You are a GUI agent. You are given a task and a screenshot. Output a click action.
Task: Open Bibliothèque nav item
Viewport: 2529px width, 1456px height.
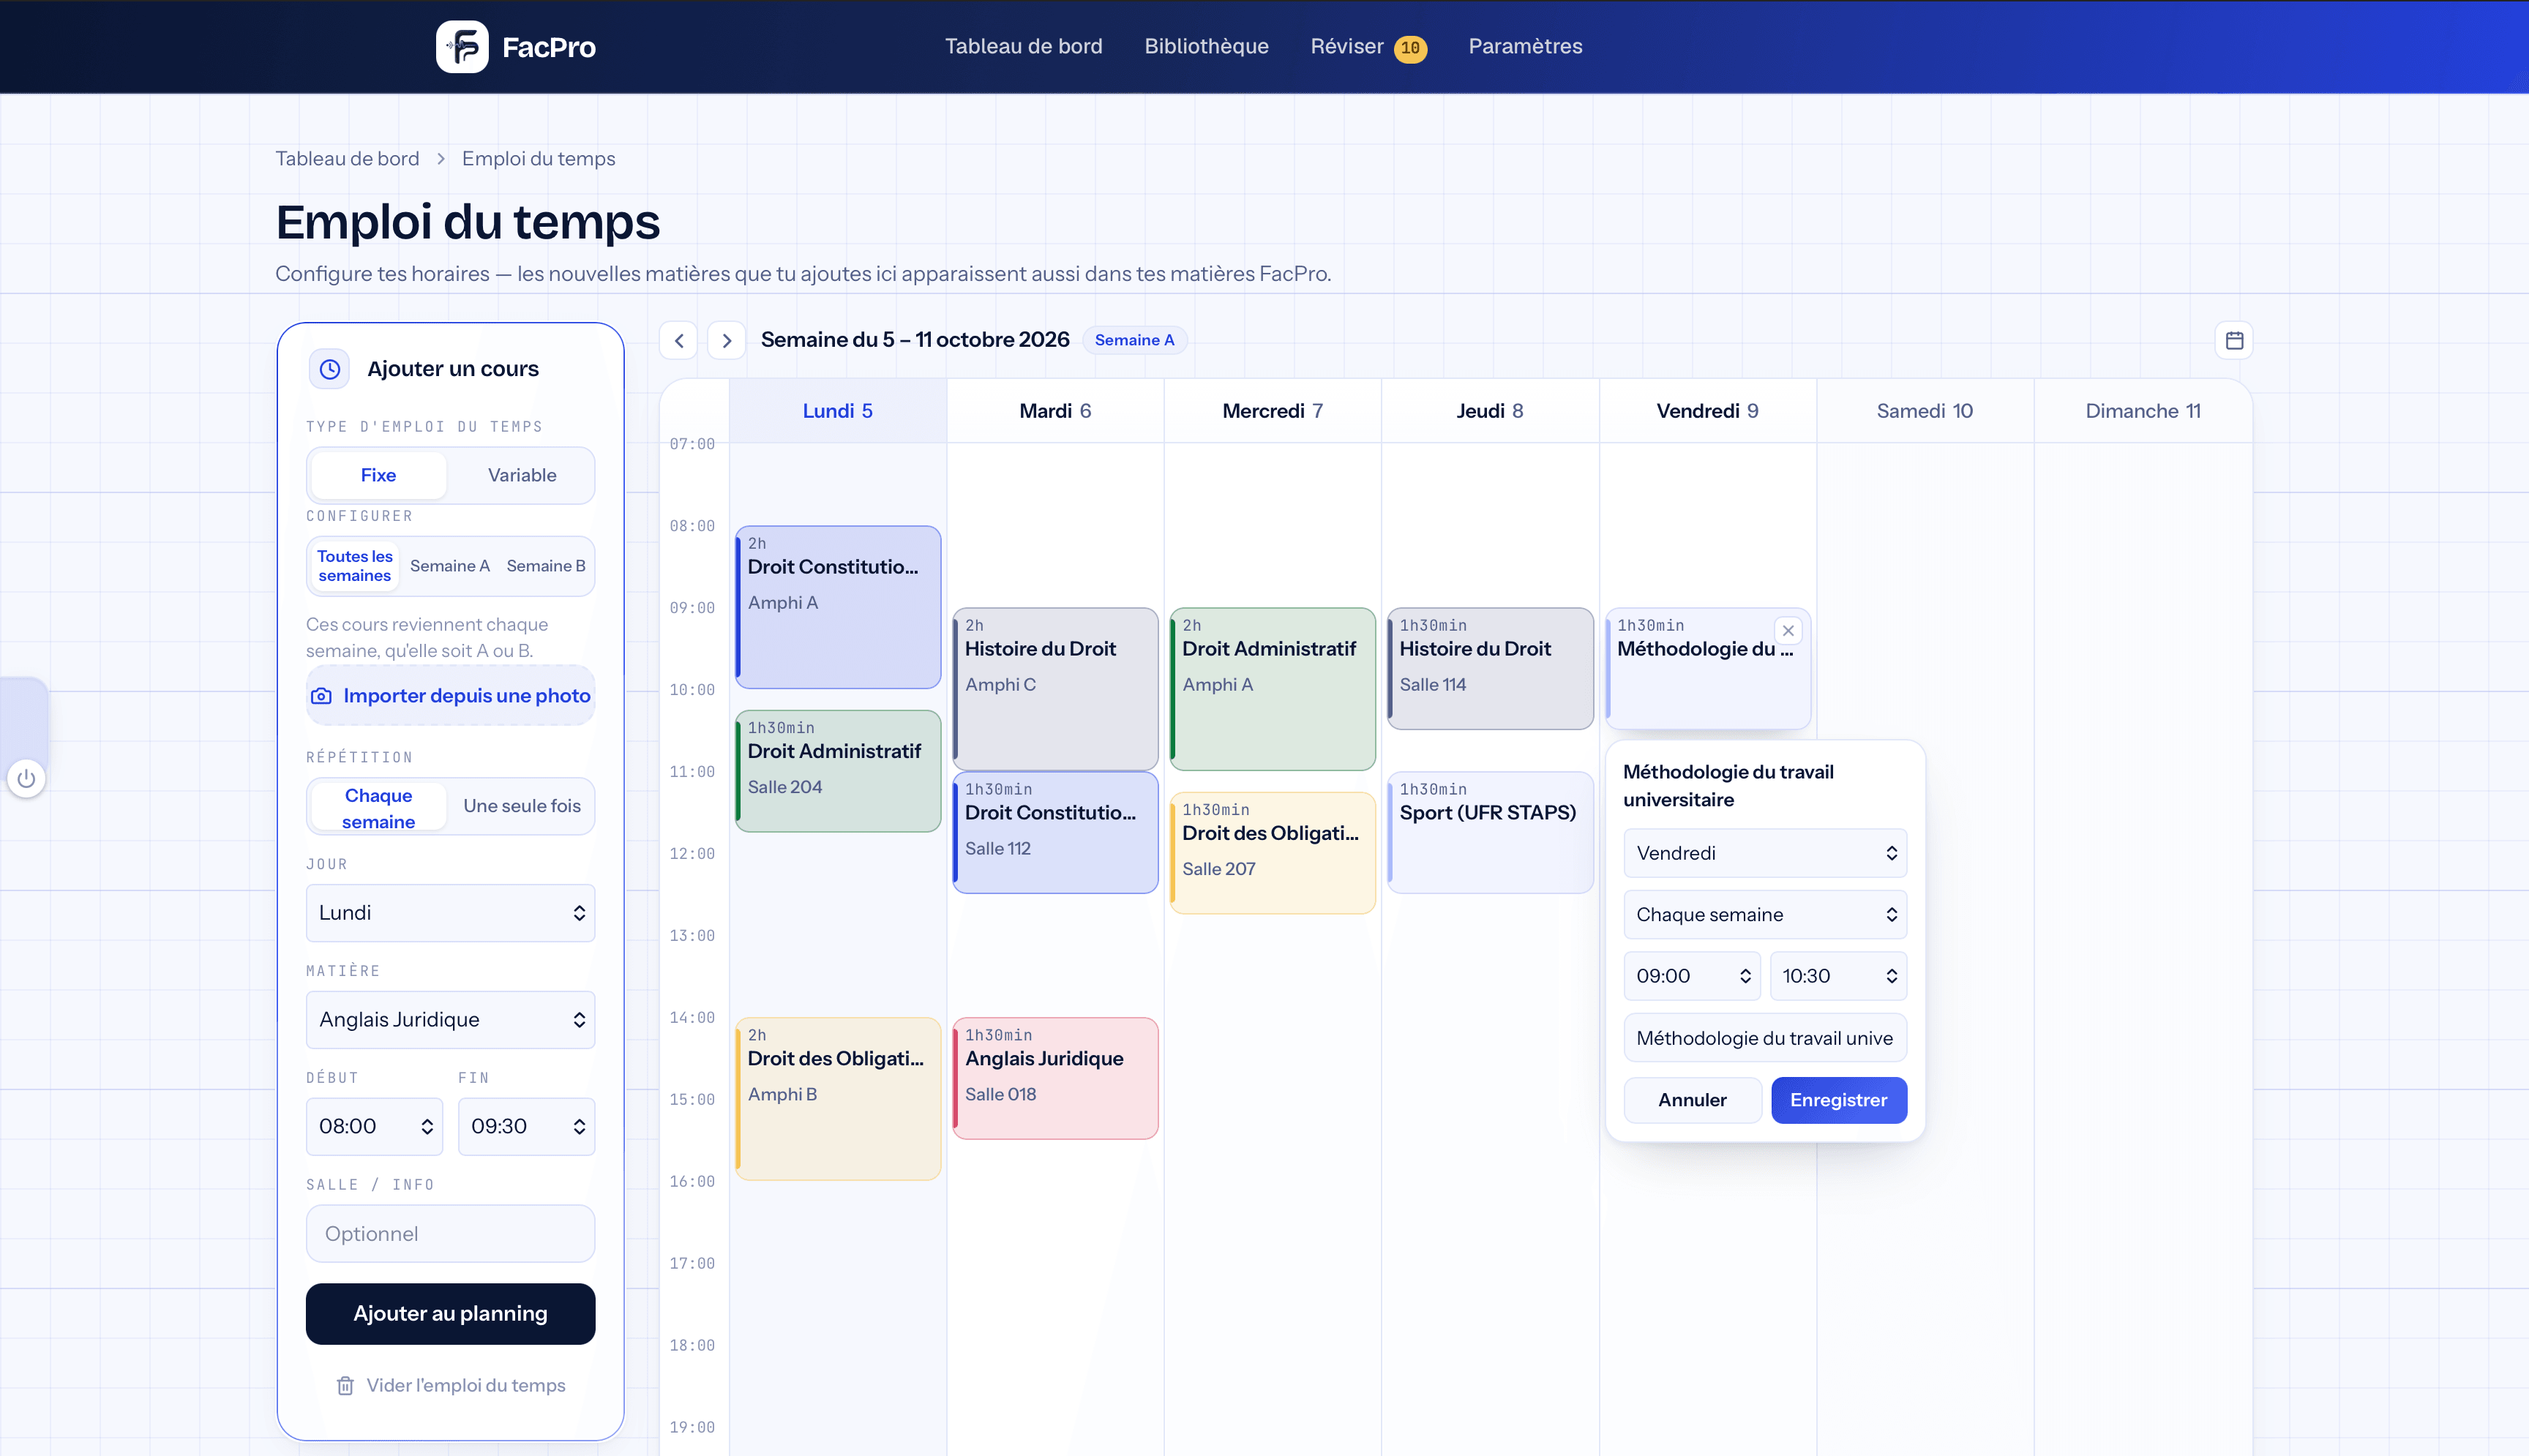1206,46
